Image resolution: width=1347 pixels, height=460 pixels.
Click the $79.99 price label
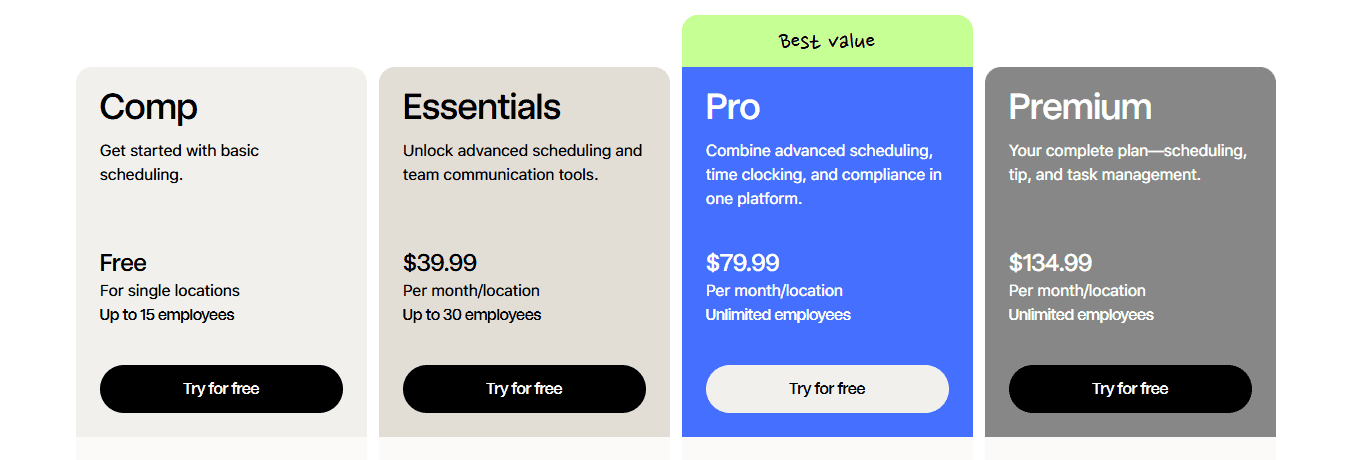[743, 263]
